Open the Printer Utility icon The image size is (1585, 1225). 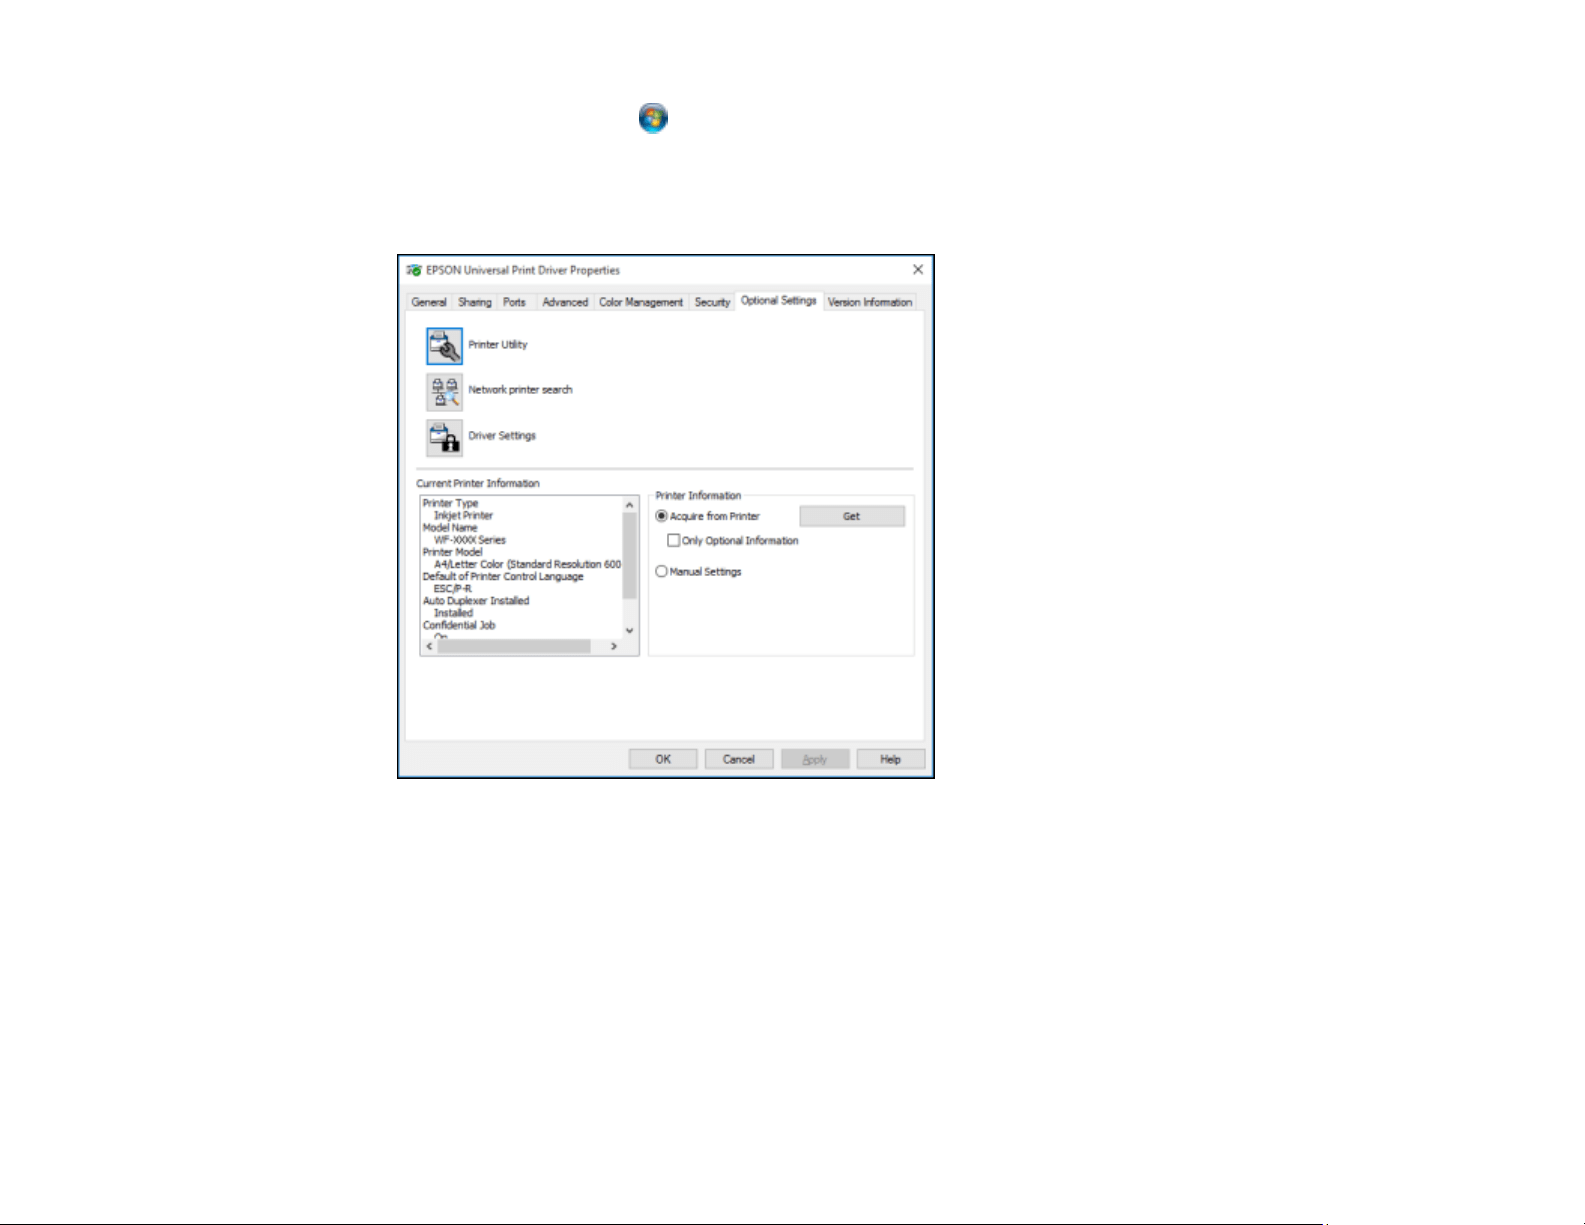444,346
